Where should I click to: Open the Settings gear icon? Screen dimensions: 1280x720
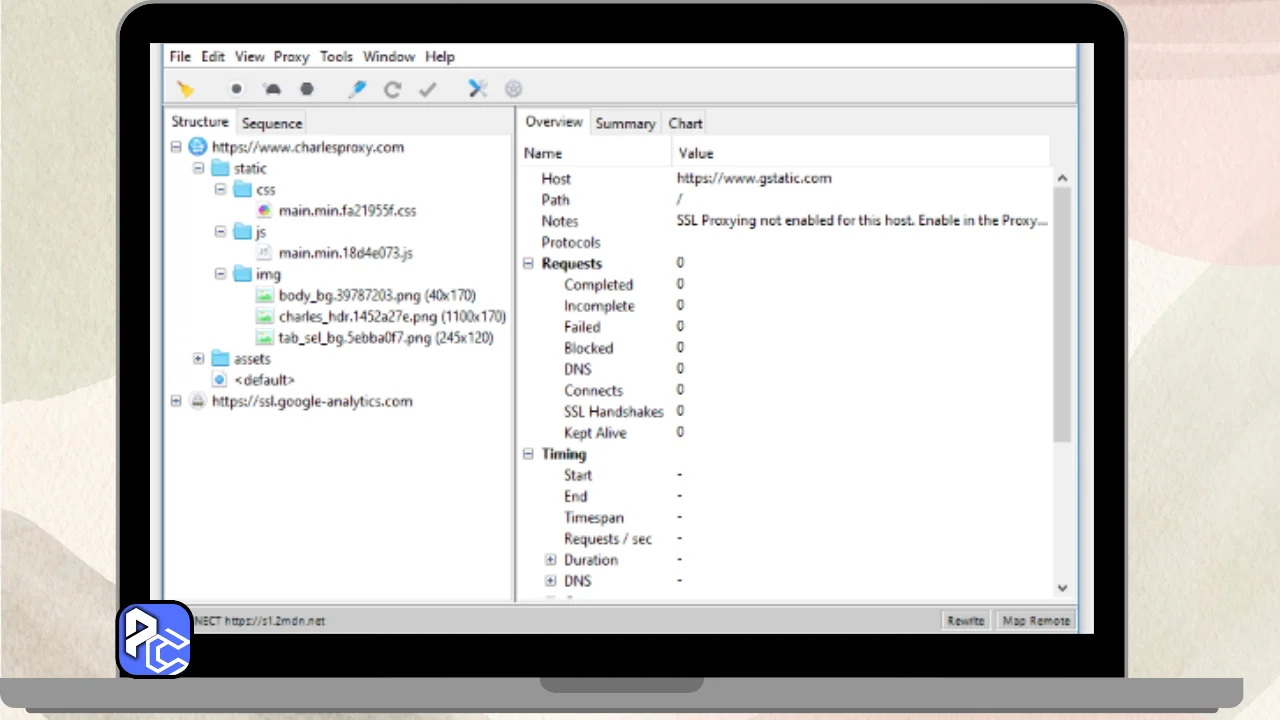point(513,89)
